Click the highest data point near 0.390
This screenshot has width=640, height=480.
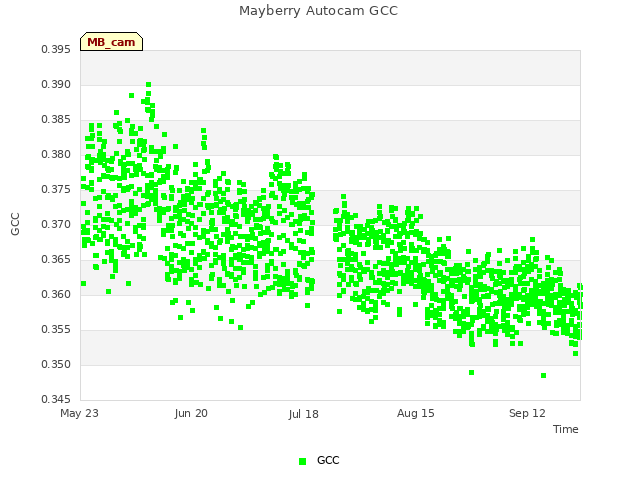point(149,85)
